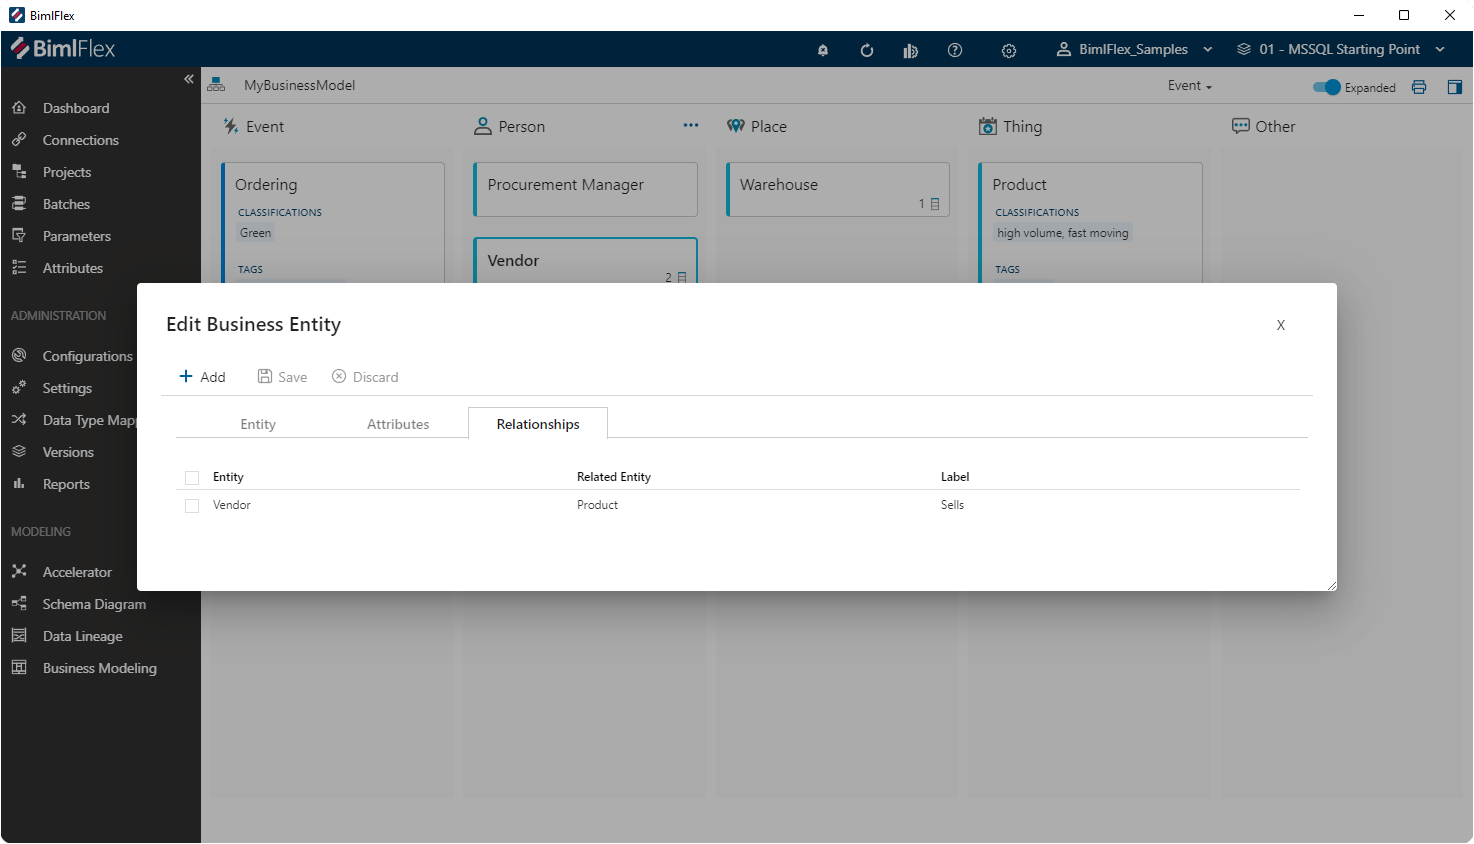Image resolution: width=1474 pixels, height=844 pixels.
Task: Open the Data Lineage view
Action: point(82,635)
